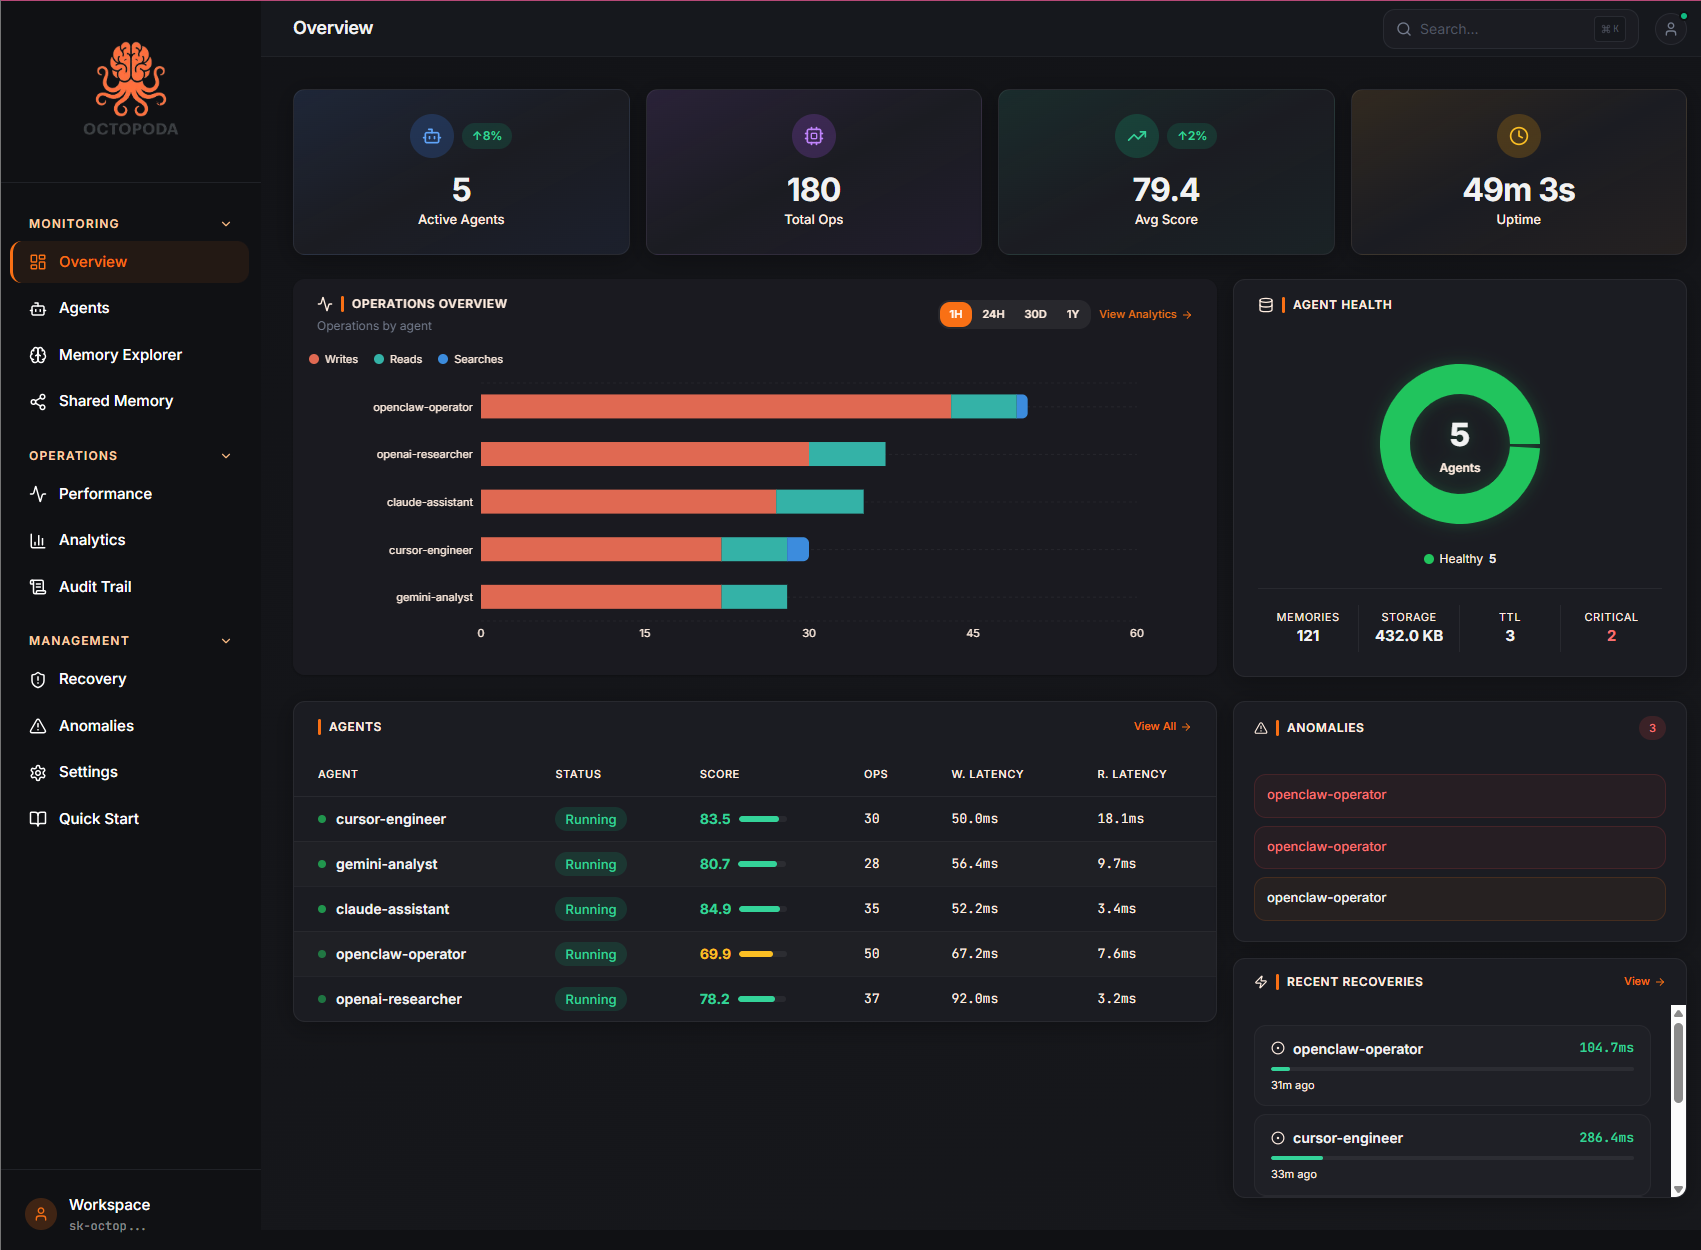Viewport: 1701px width, 1250px height.
Task: Open View Analytics from Operations Overview
Action: tap(1144, 314)
